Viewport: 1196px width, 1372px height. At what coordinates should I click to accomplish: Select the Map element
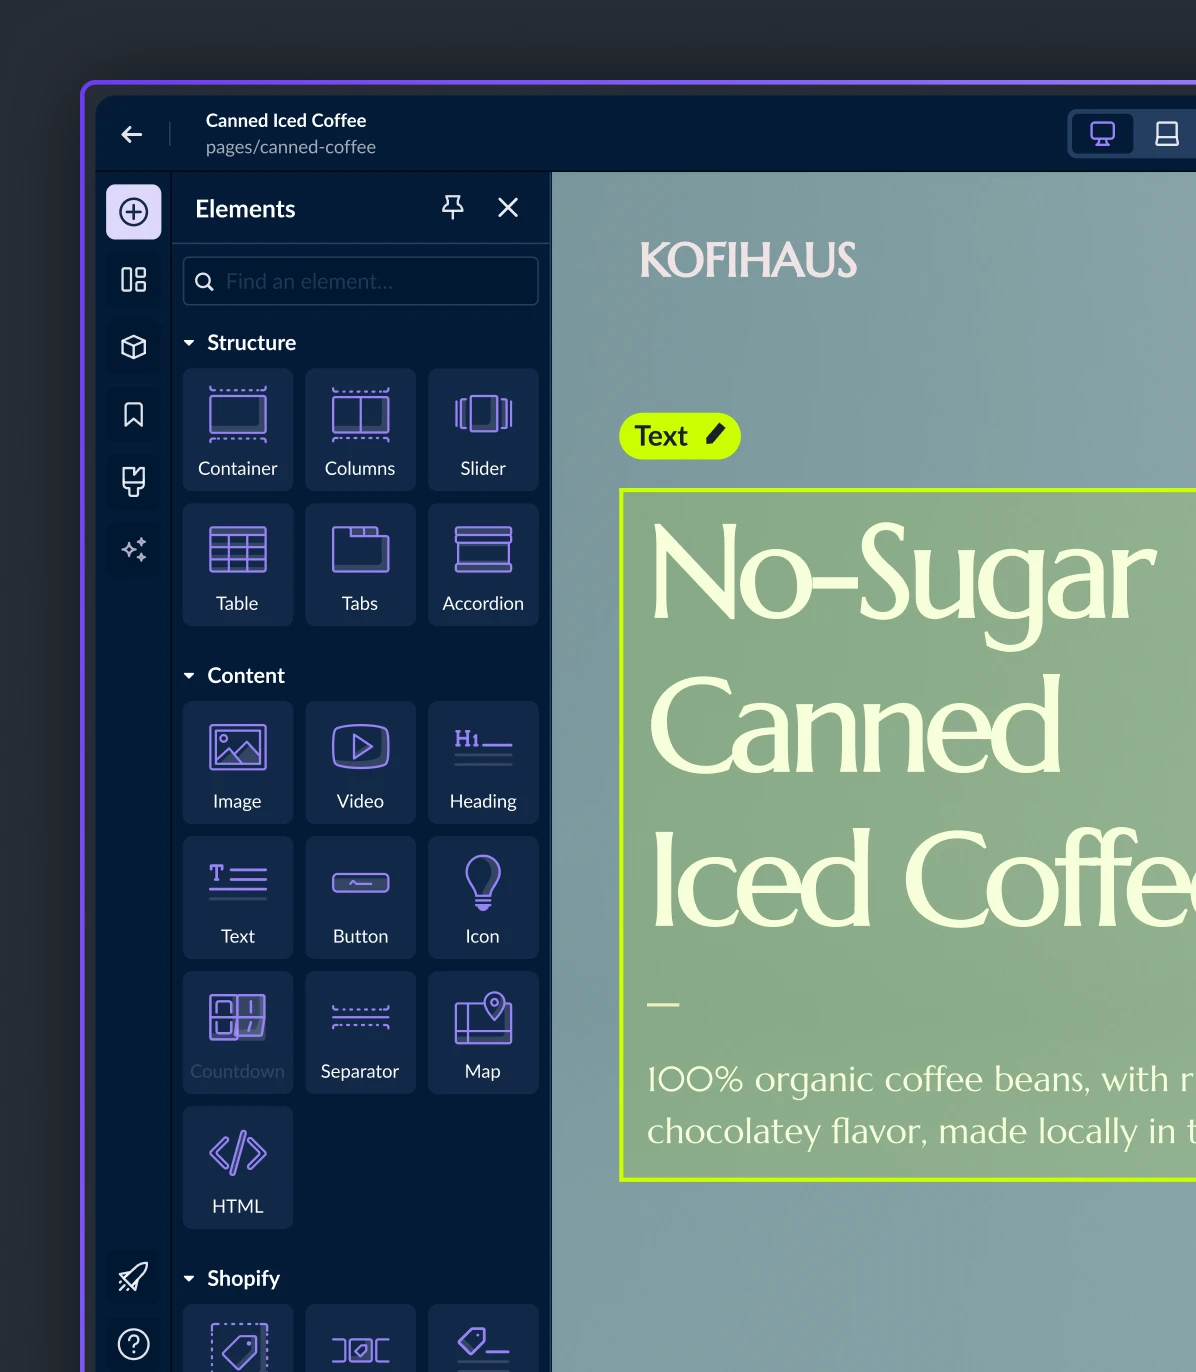click(x=483, y=1033)
